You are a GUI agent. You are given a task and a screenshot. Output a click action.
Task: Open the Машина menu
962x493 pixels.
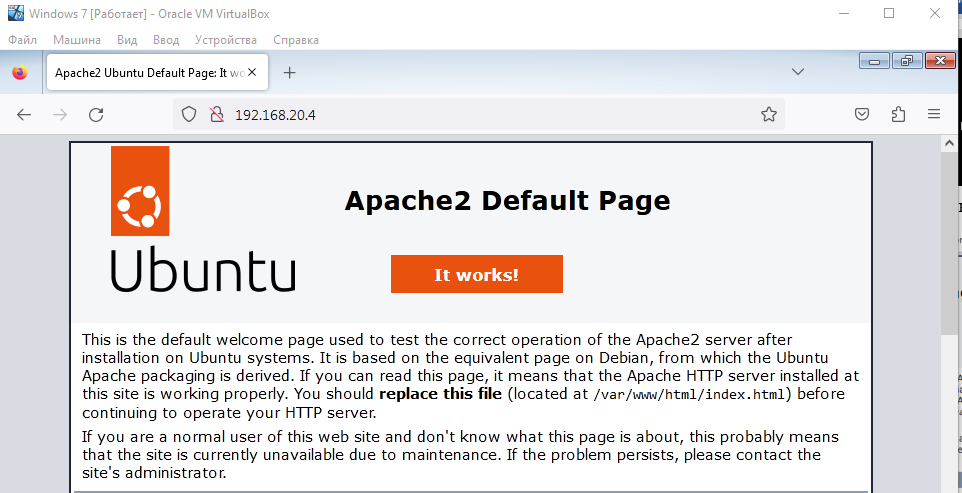coord(77,40)
